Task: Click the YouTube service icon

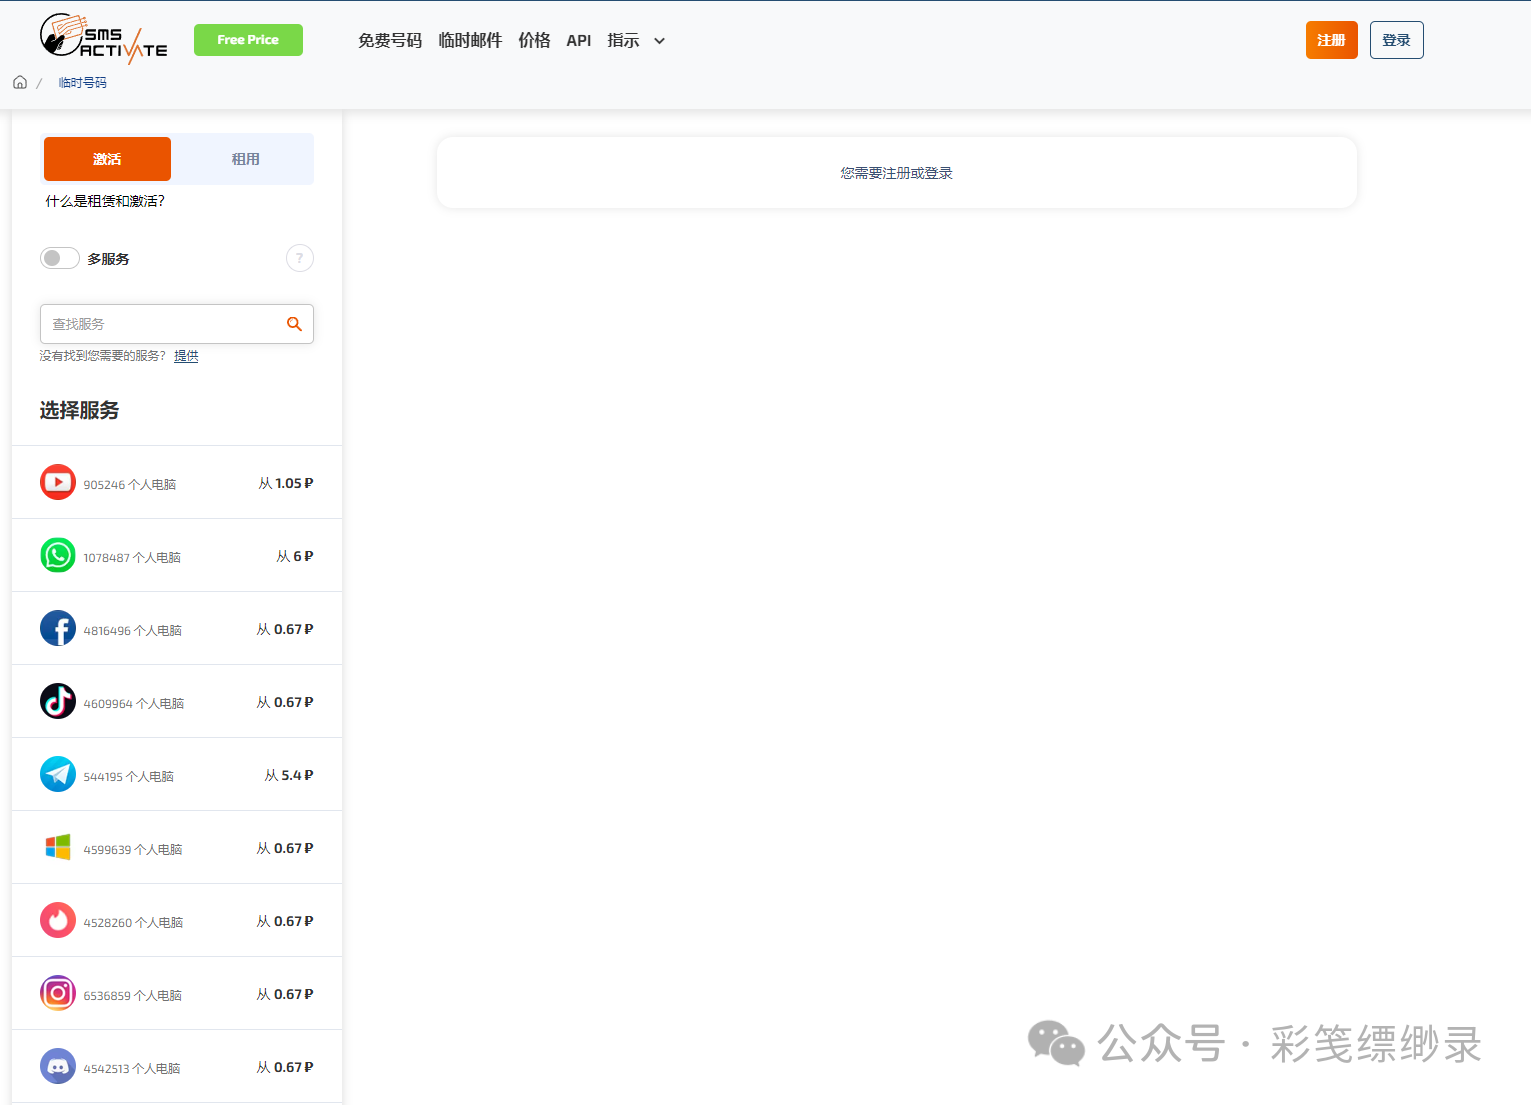Action: [x=58, y=482]
